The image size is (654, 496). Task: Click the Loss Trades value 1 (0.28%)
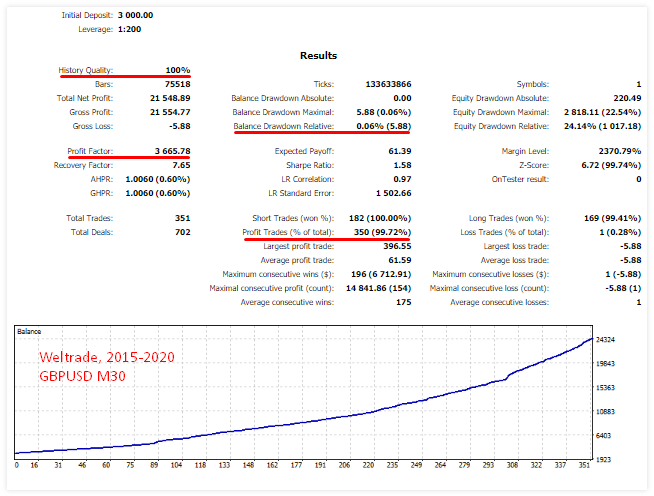[x=620, y=232]
